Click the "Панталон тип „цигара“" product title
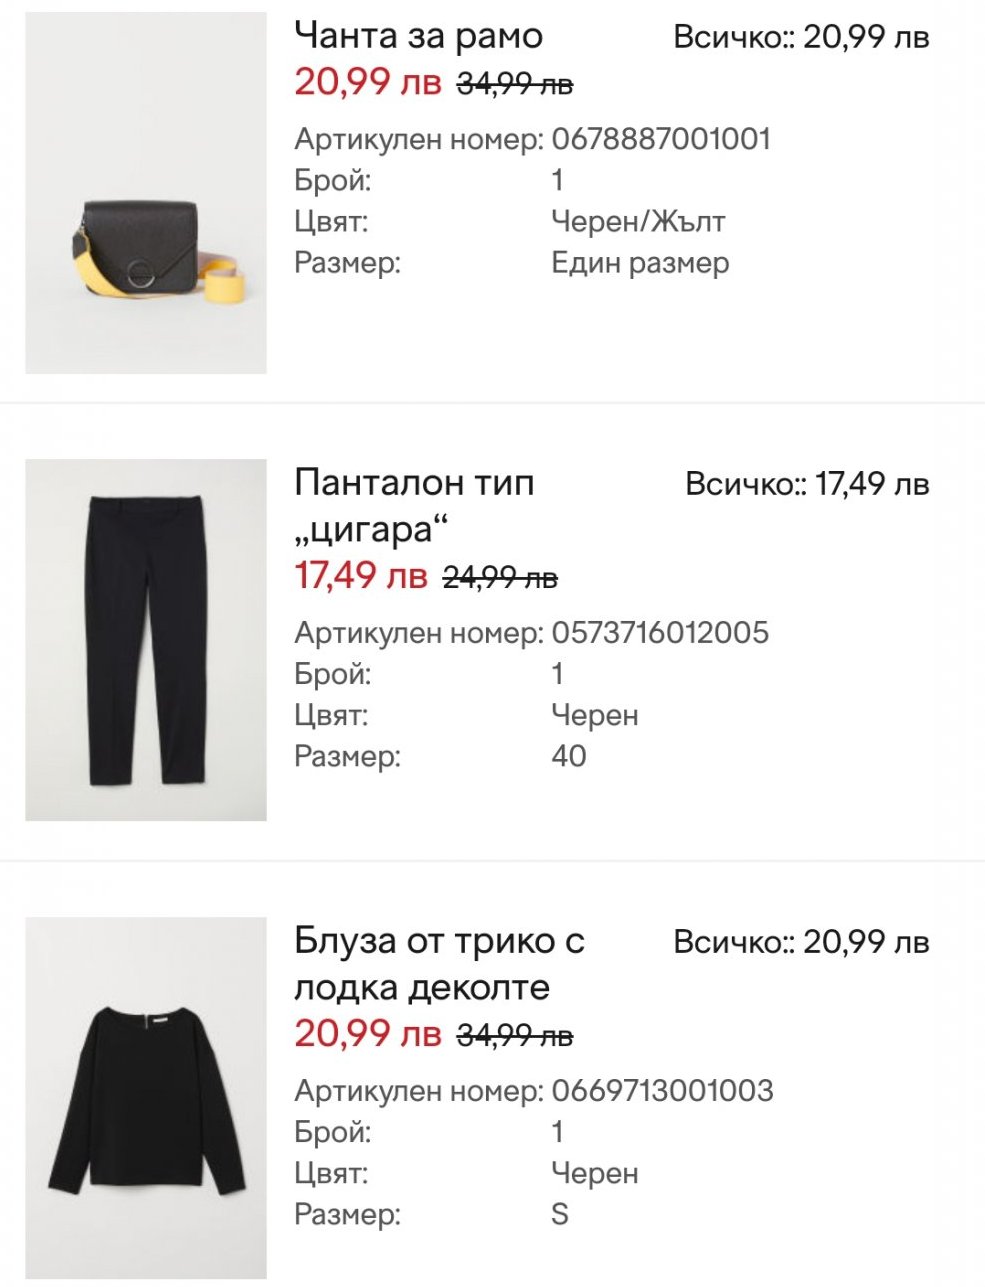This screenshot has width=985, height=1287. [x=414, y=505]
